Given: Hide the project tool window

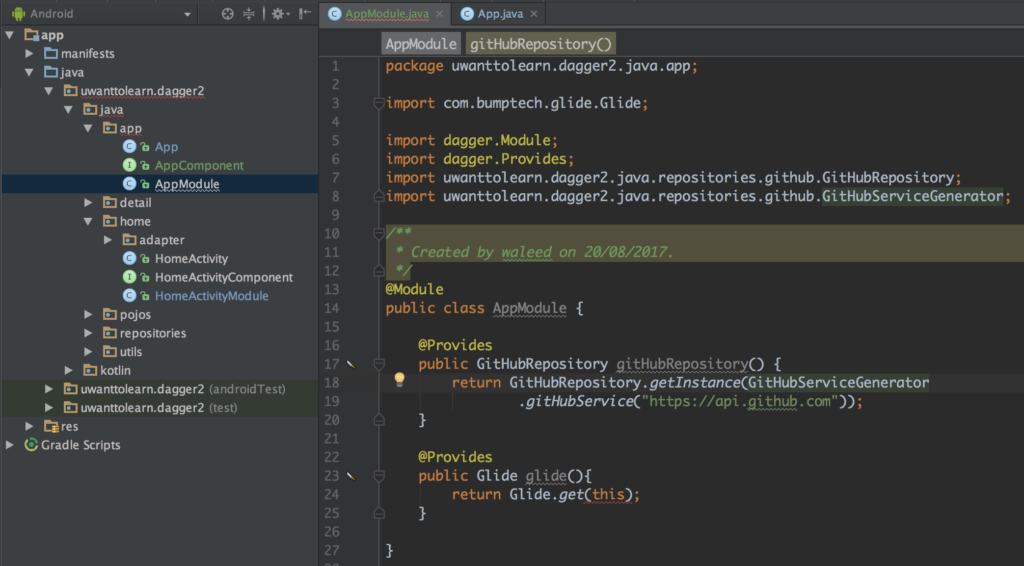Looking at the screenshot, I should 304,14.
